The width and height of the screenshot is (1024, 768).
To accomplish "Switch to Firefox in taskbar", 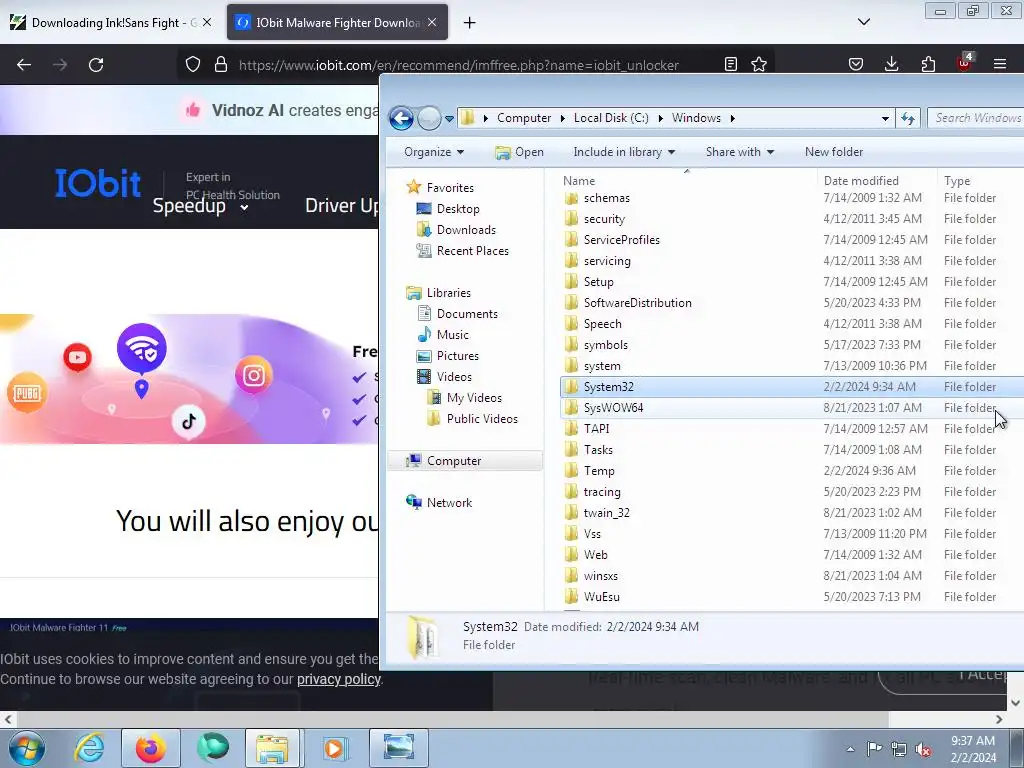I will pyautogui.click(x=151, y=748).
